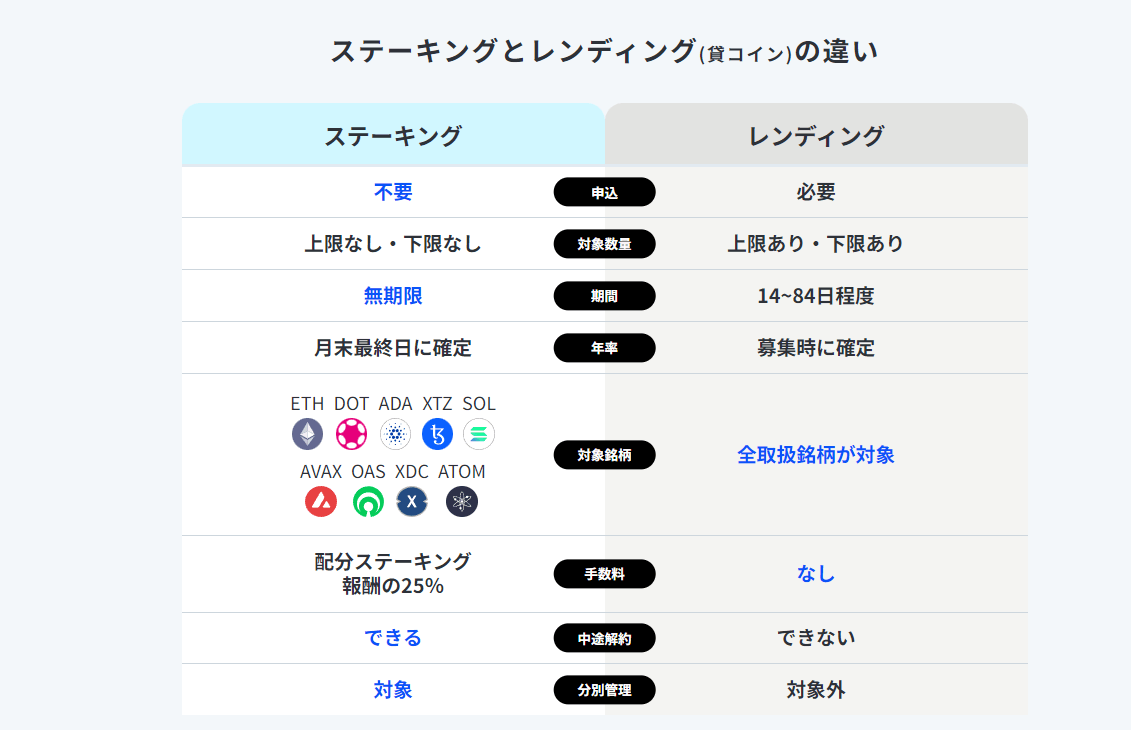
Task: Click the Solana (SOL) coin icon
Action: coord(479,434)
